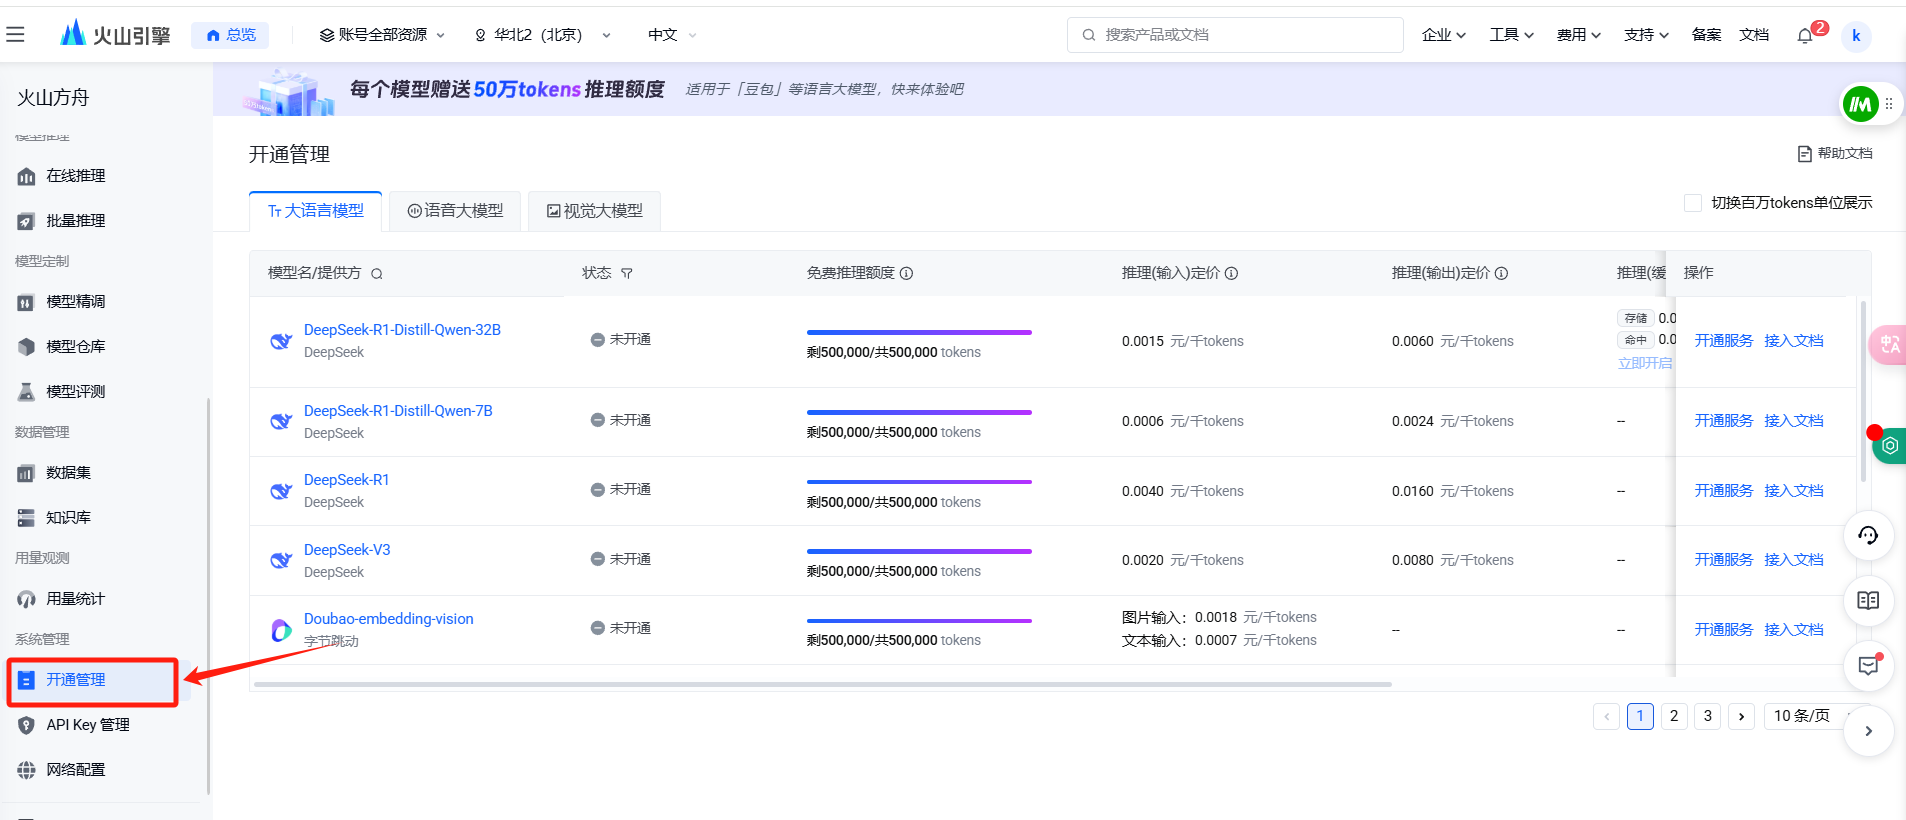1906x820 pixels.
Task: Click the 模型精调 sidebar icon
Action: 27,302
